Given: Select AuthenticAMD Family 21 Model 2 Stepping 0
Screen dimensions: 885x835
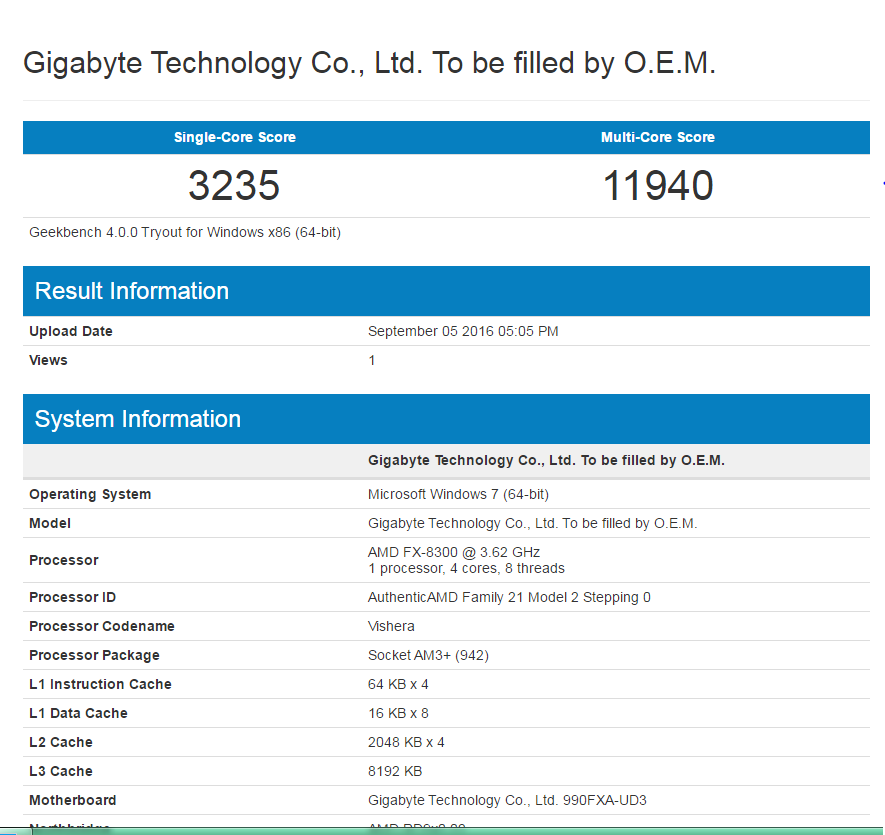Looking at the screenshot, I should tap(509, 597).
